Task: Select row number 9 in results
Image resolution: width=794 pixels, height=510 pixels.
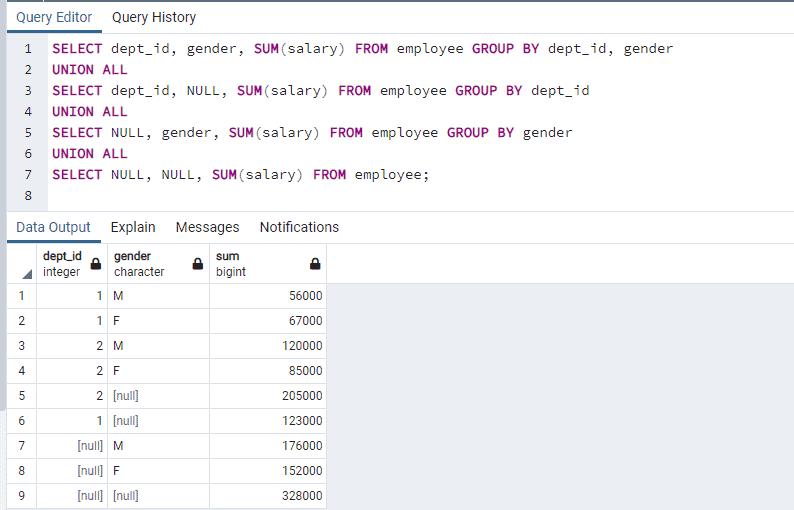Action: [x=21, y=496]
